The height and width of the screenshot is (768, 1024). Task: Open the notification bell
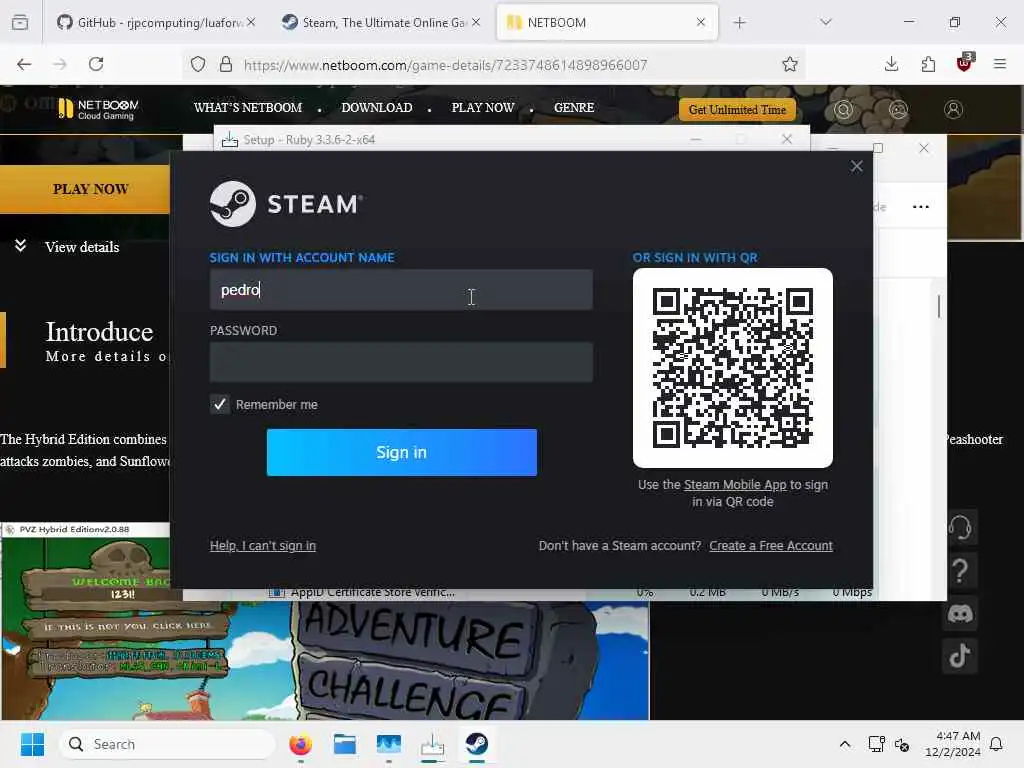(x=996, y=744)
